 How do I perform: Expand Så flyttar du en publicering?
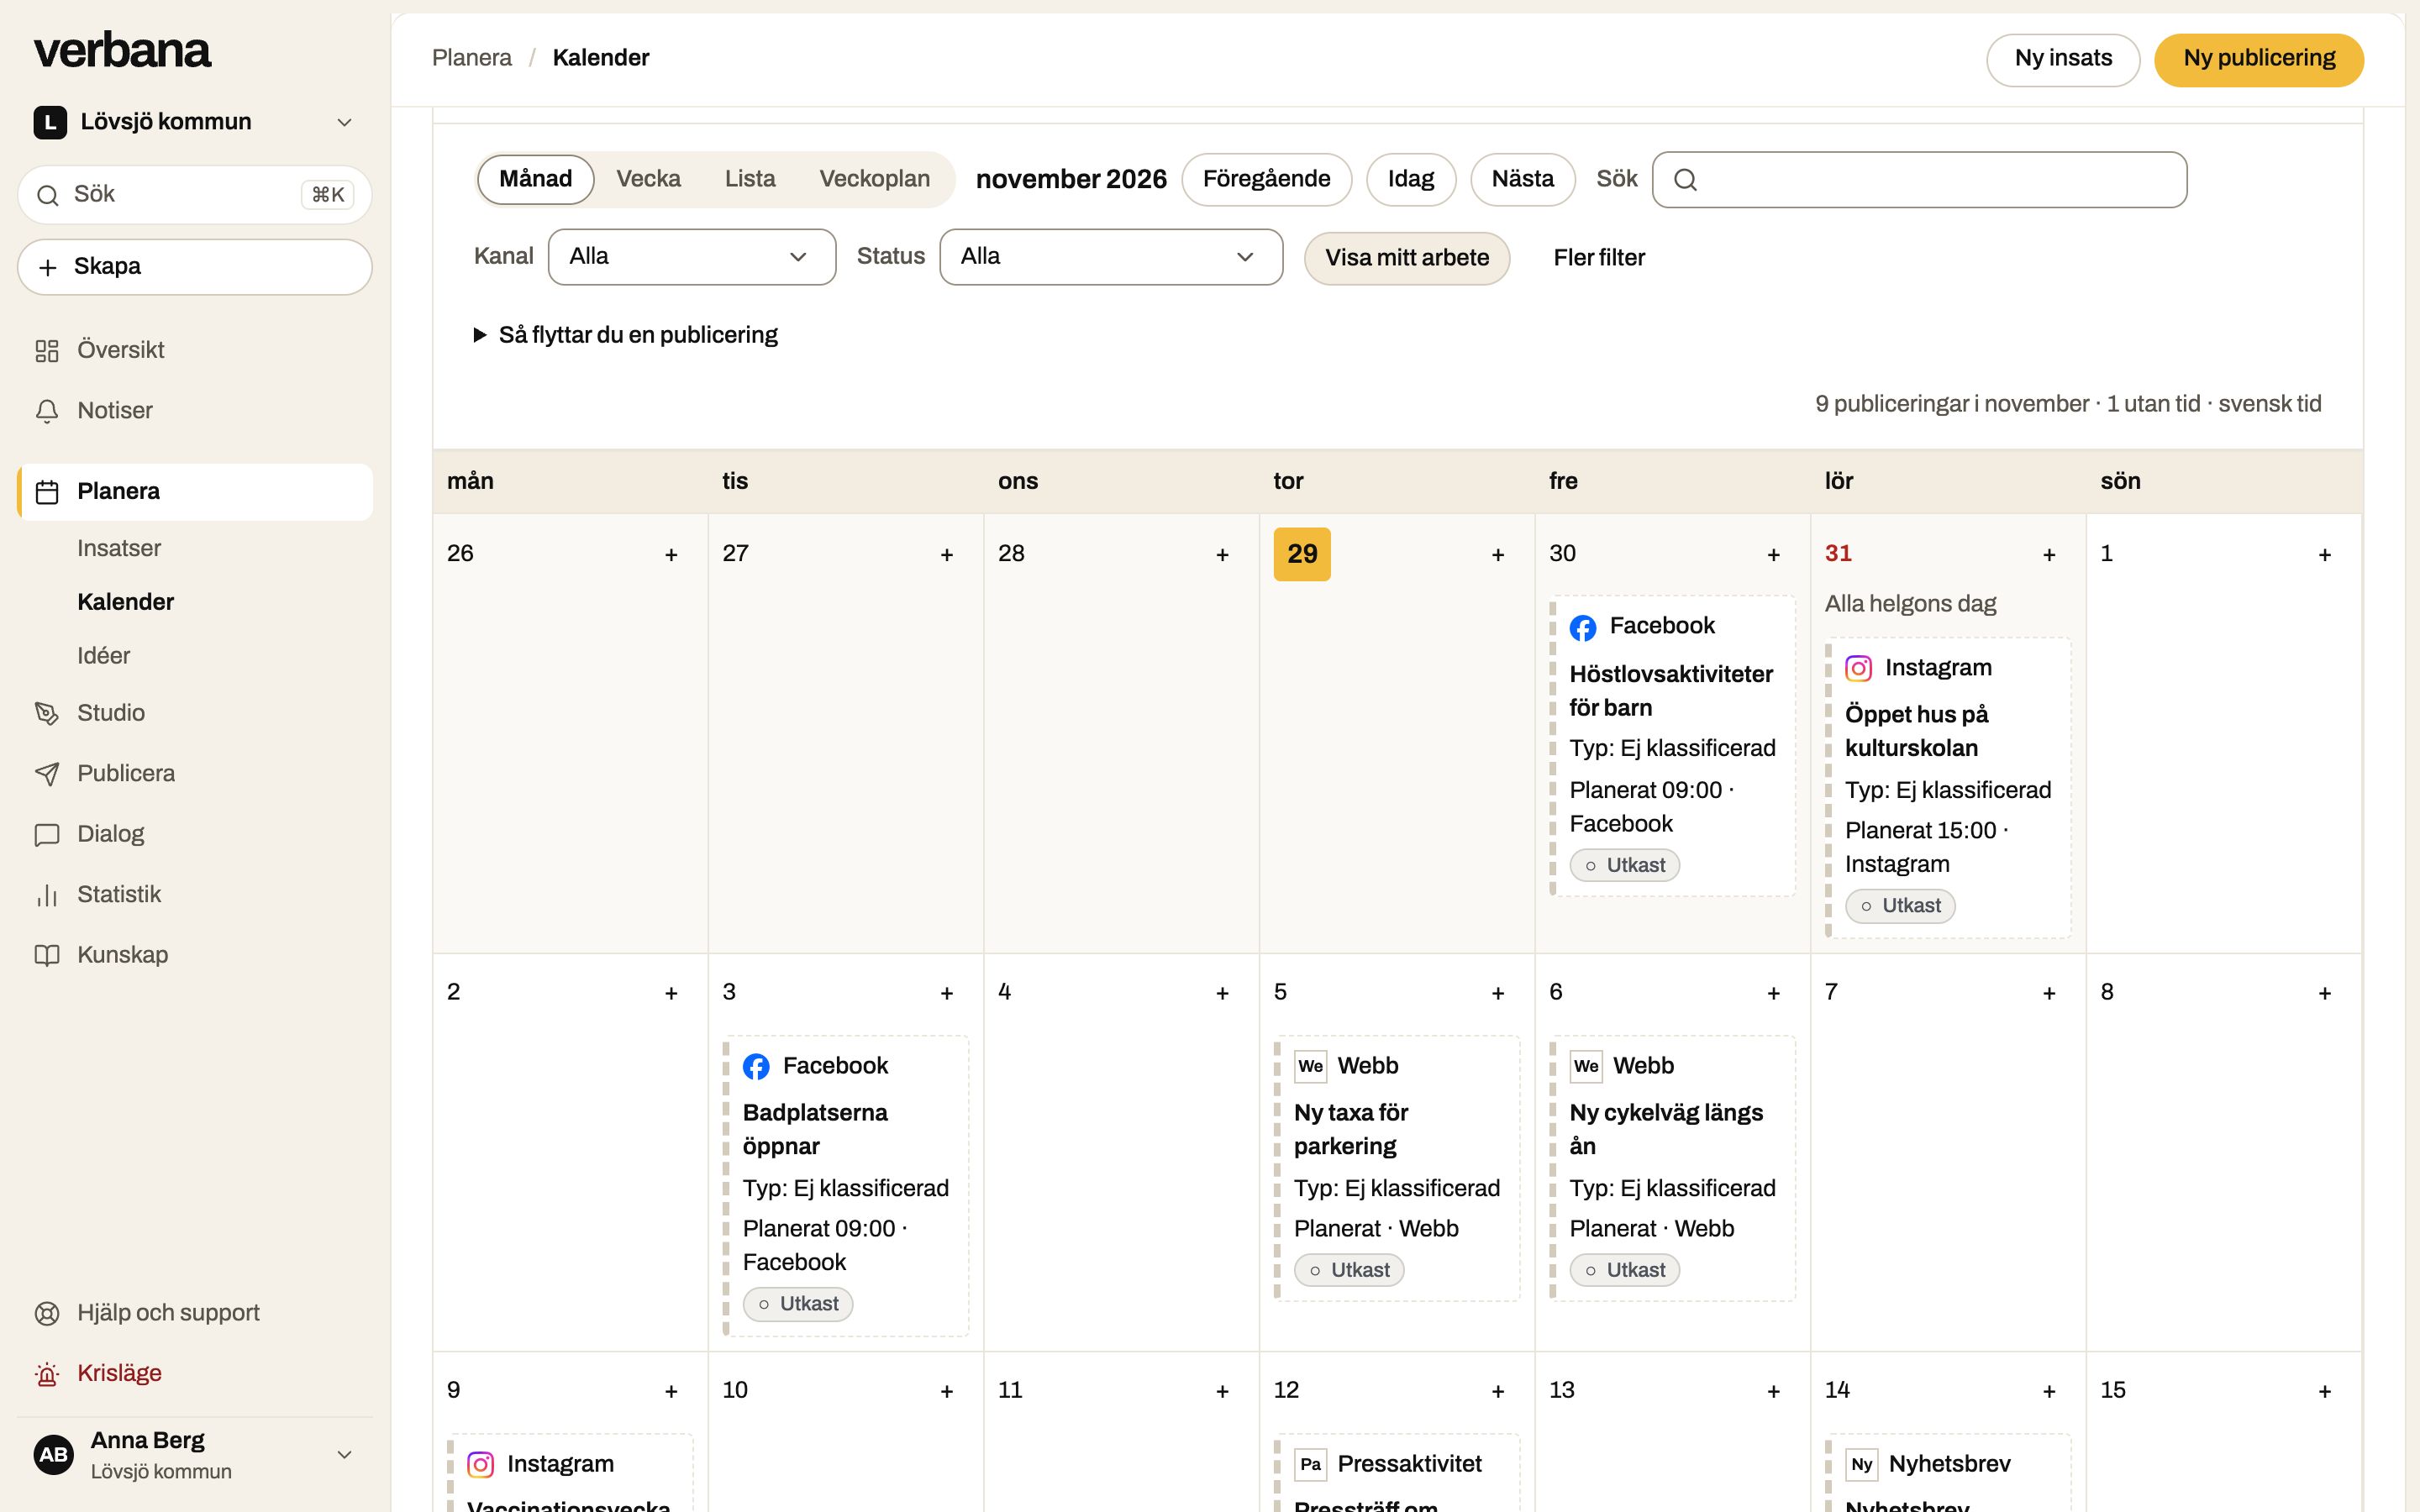pos(625,335)
